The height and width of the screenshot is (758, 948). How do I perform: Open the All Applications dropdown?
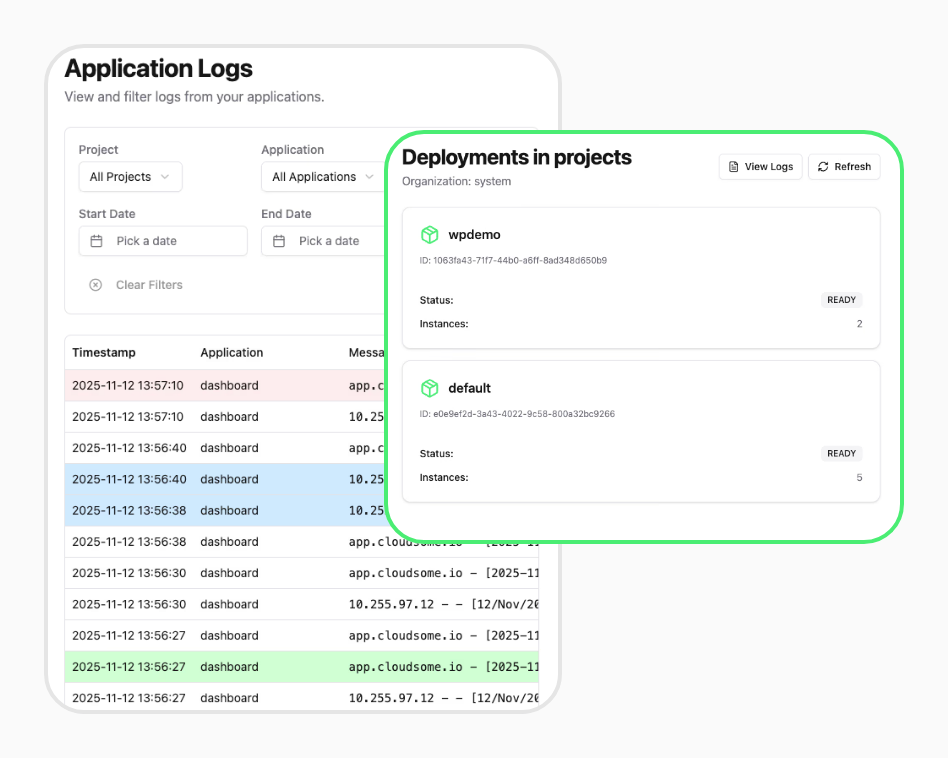pos(323,177)
